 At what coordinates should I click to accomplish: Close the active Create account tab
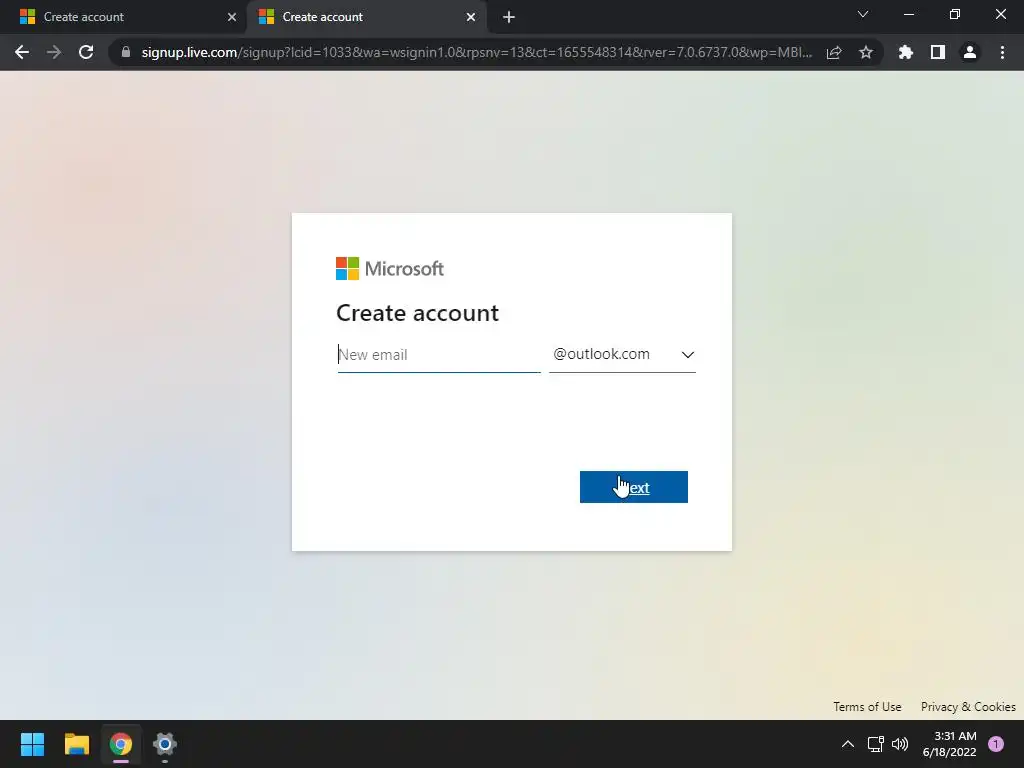pyautogui.click(x=471, y=17)
